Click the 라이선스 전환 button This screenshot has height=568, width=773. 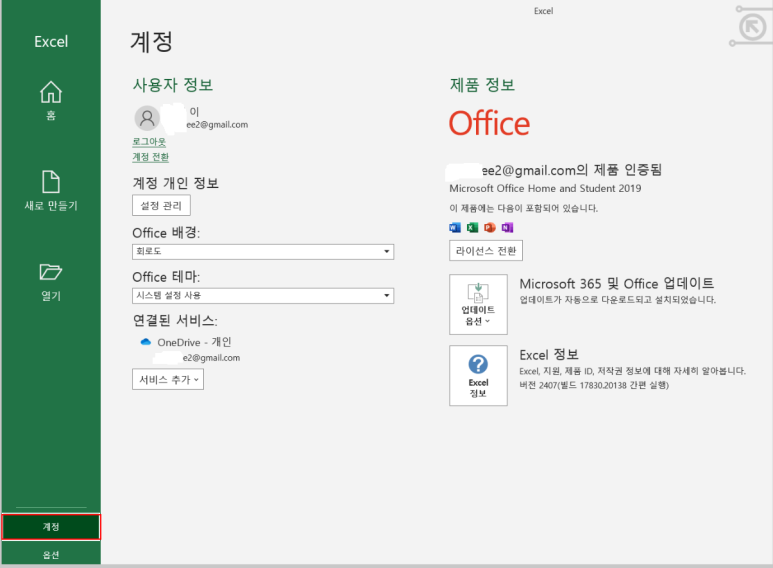(x=486, y=250)
